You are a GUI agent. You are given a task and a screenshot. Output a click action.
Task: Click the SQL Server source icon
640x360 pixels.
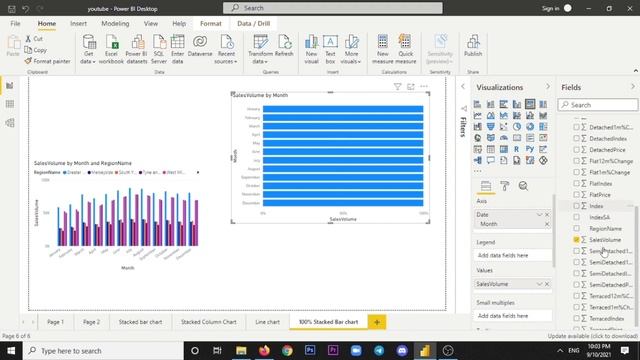pyautogui.click(x=159, y=49)
